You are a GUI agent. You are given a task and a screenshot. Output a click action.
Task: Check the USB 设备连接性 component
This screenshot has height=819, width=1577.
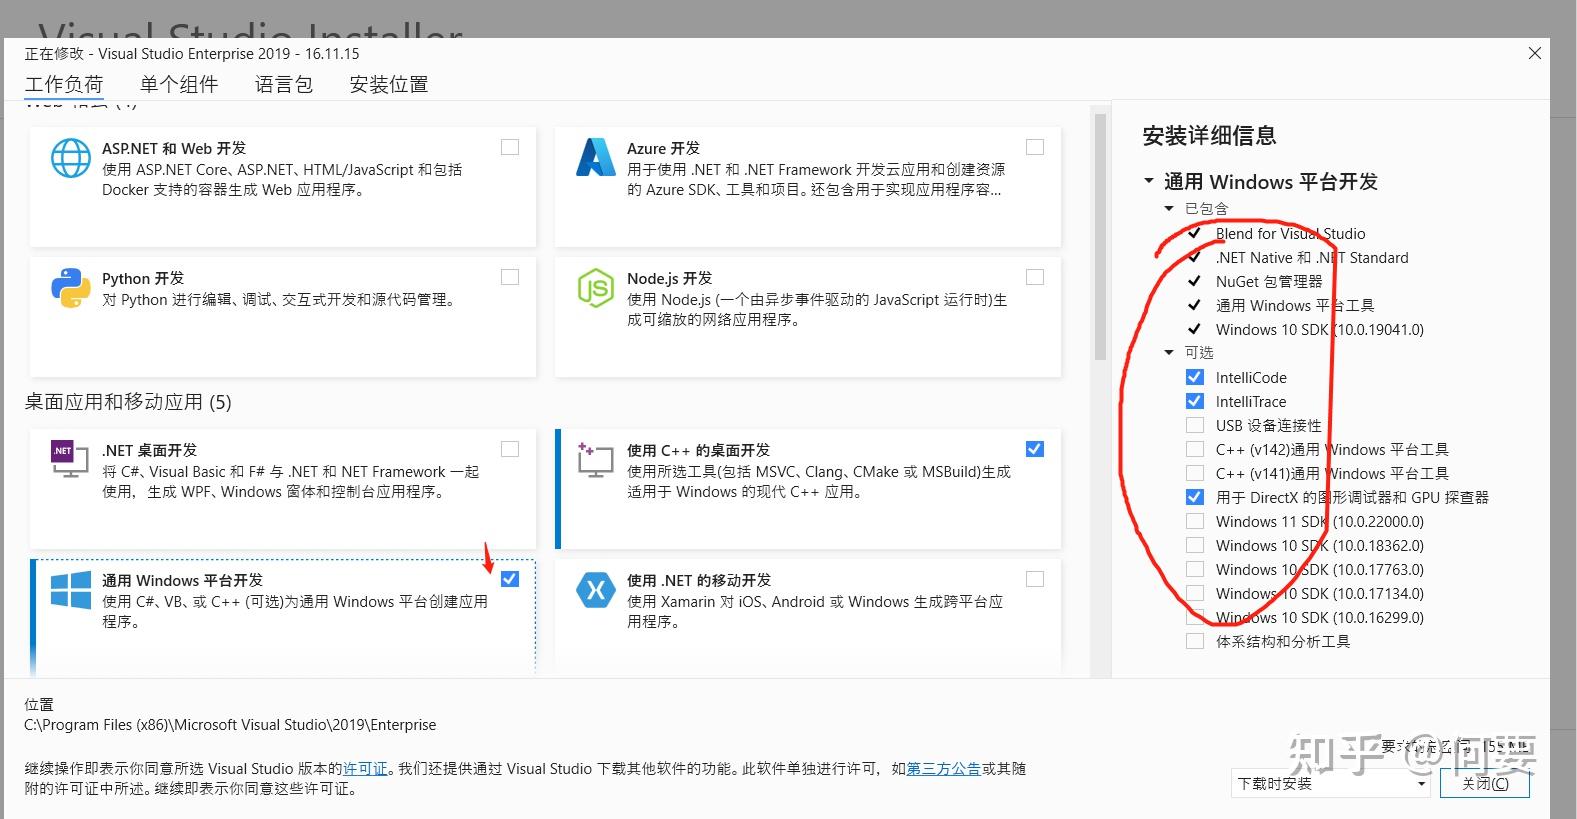pos(1195,425)
